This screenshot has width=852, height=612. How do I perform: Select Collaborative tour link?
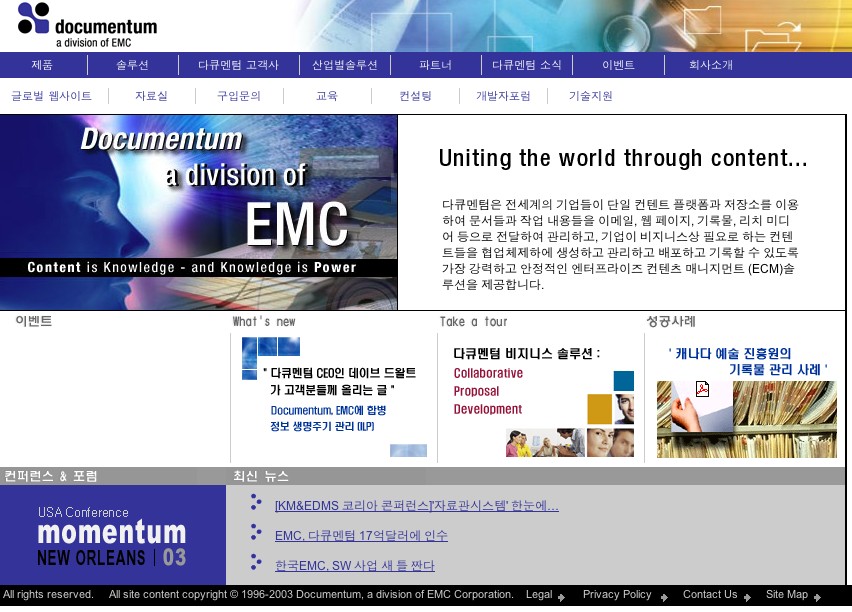(x=488, y=373)
